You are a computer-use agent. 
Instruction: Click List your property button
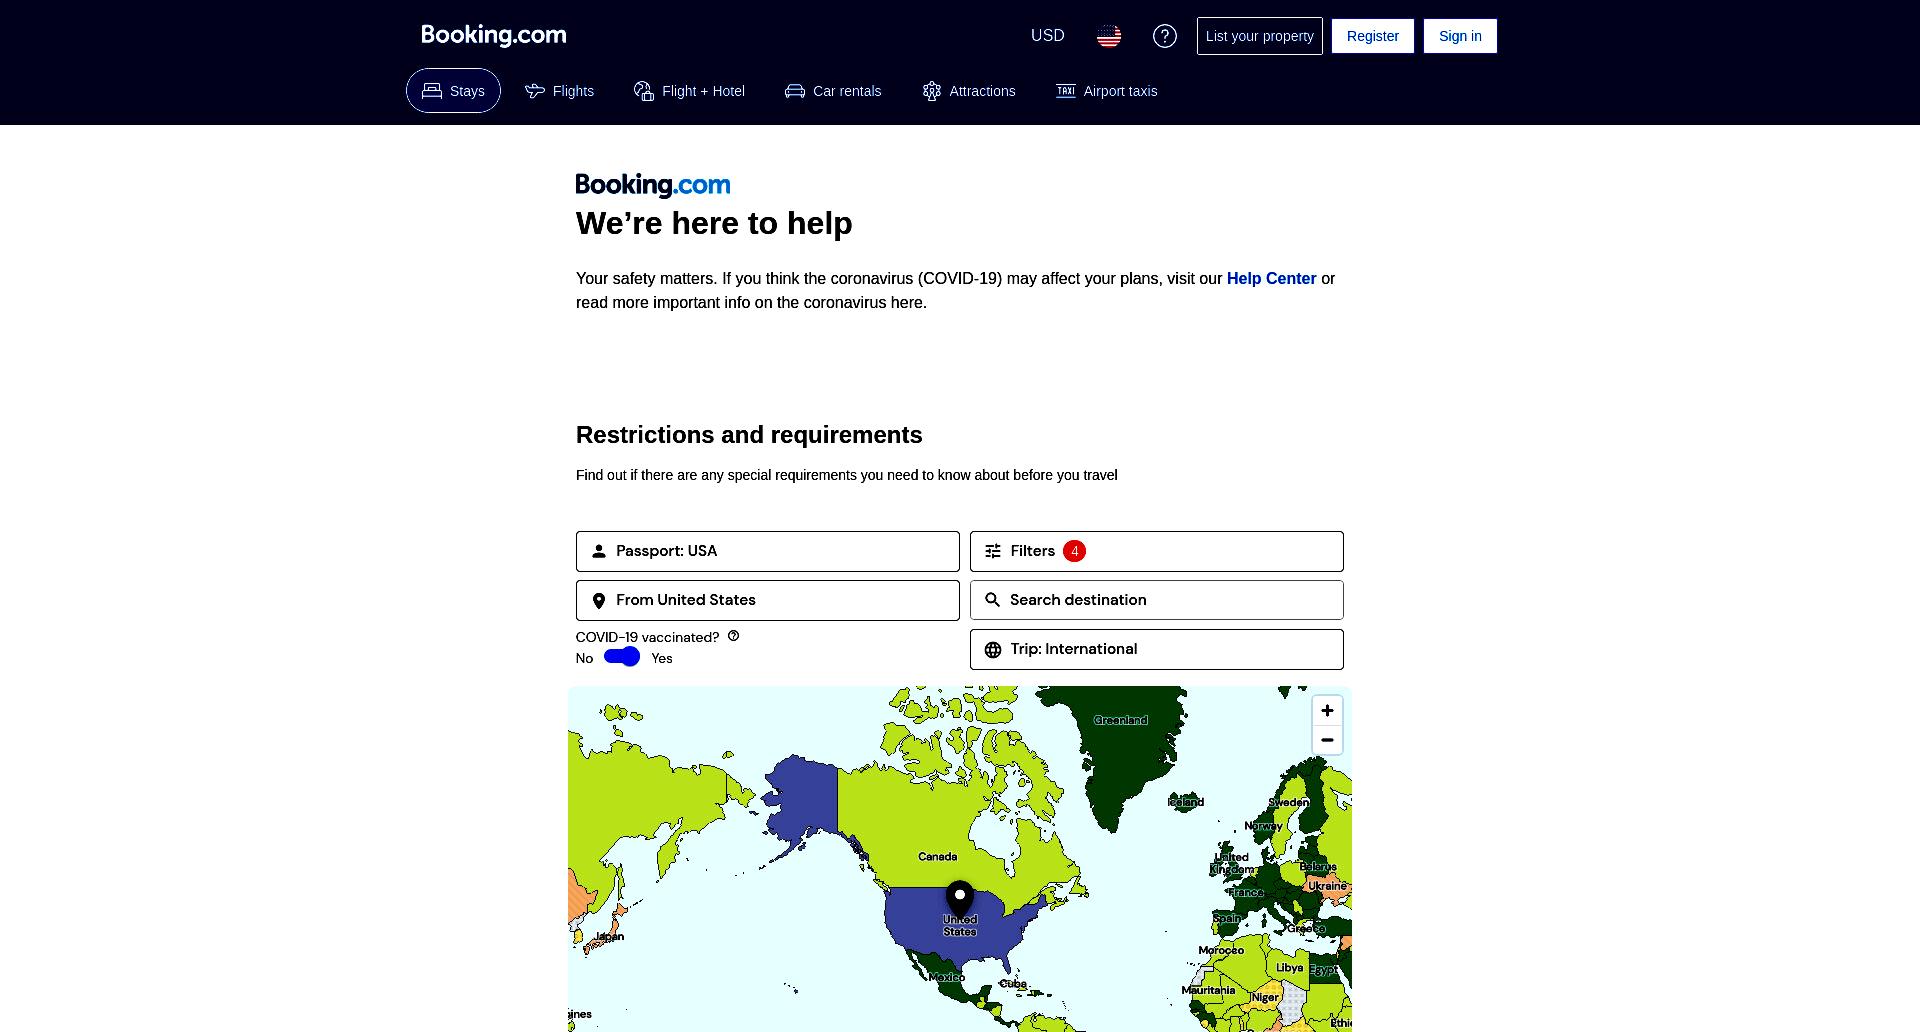1259,36
